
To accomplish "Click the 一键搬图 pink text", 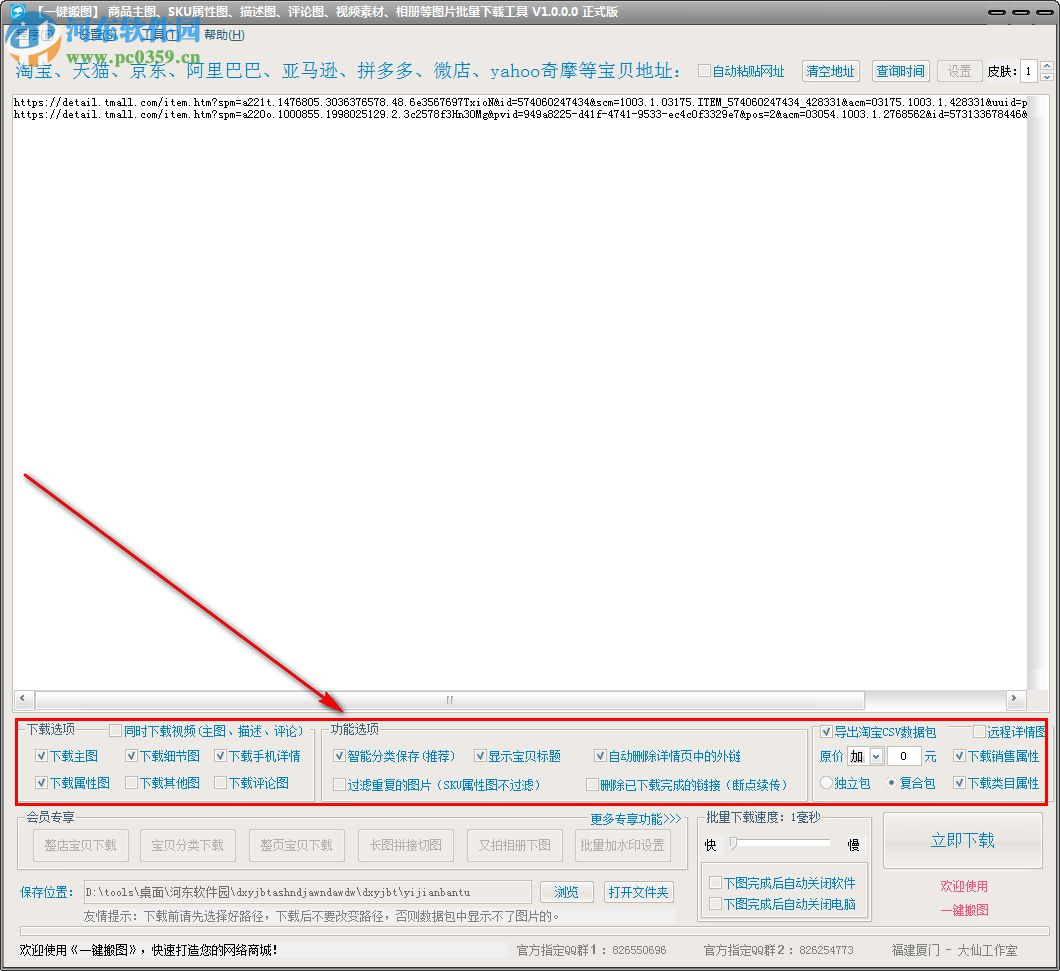I will [964, 910].
